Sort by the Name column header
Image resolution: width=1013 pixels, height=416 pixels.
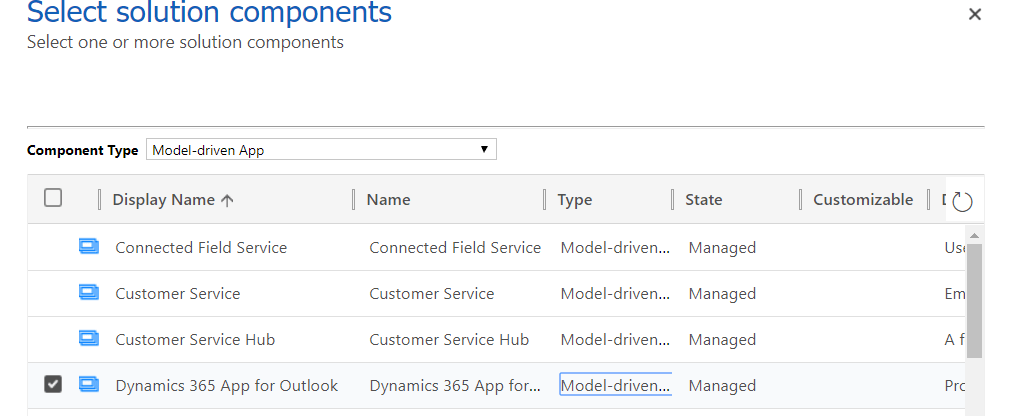[389, 200]
